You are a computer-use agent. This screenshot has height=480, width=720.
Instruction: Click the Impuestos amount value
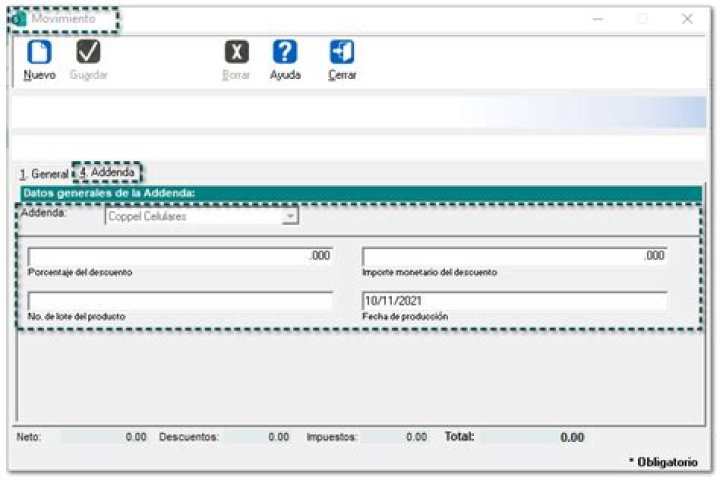[x=398, y=437]
